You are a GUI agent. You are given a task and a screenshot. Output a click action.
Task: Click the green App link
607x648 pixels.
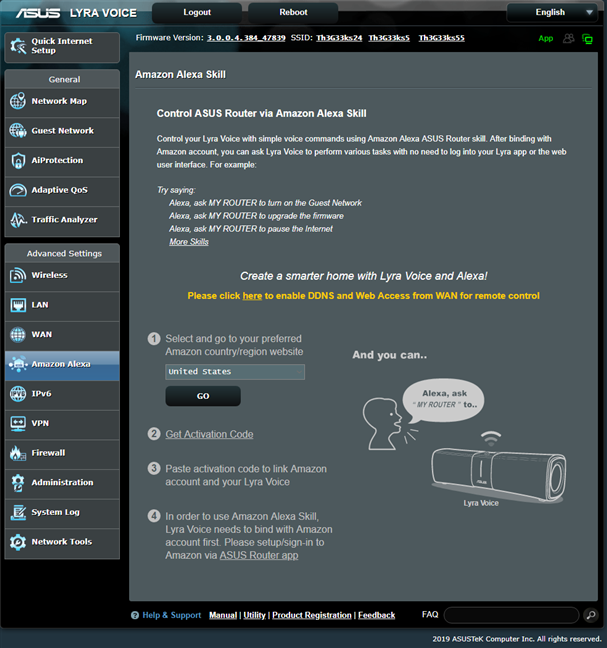click(545, 38)
